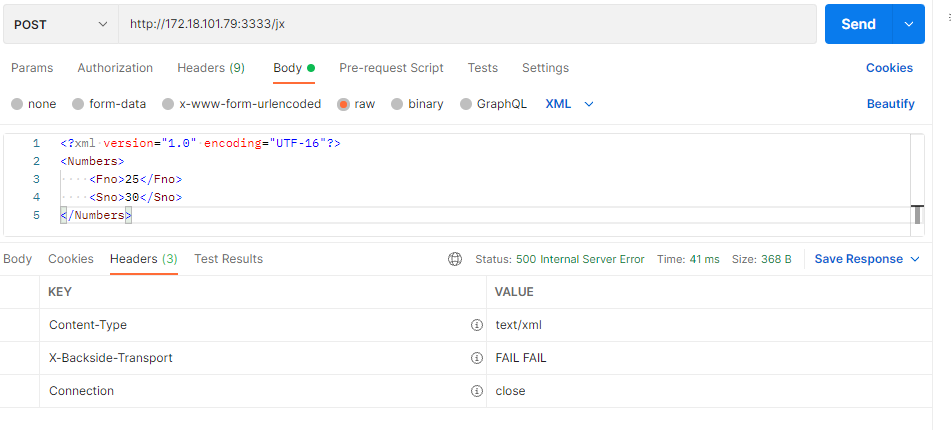Open the Send button arrow dropdown
951x430 pixels.
908,24
